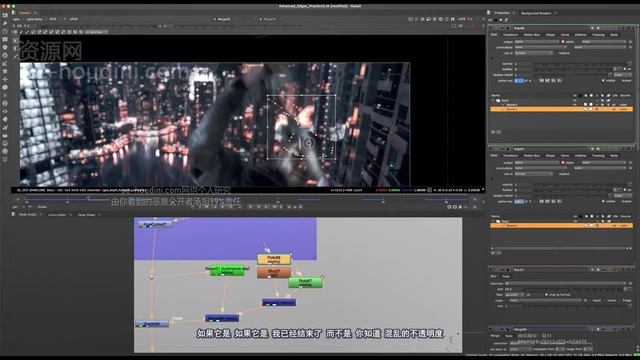The height and width of the screenshot is (360, 640).
Task: Open the Keyer nodes menu
Action: point(5,64)
